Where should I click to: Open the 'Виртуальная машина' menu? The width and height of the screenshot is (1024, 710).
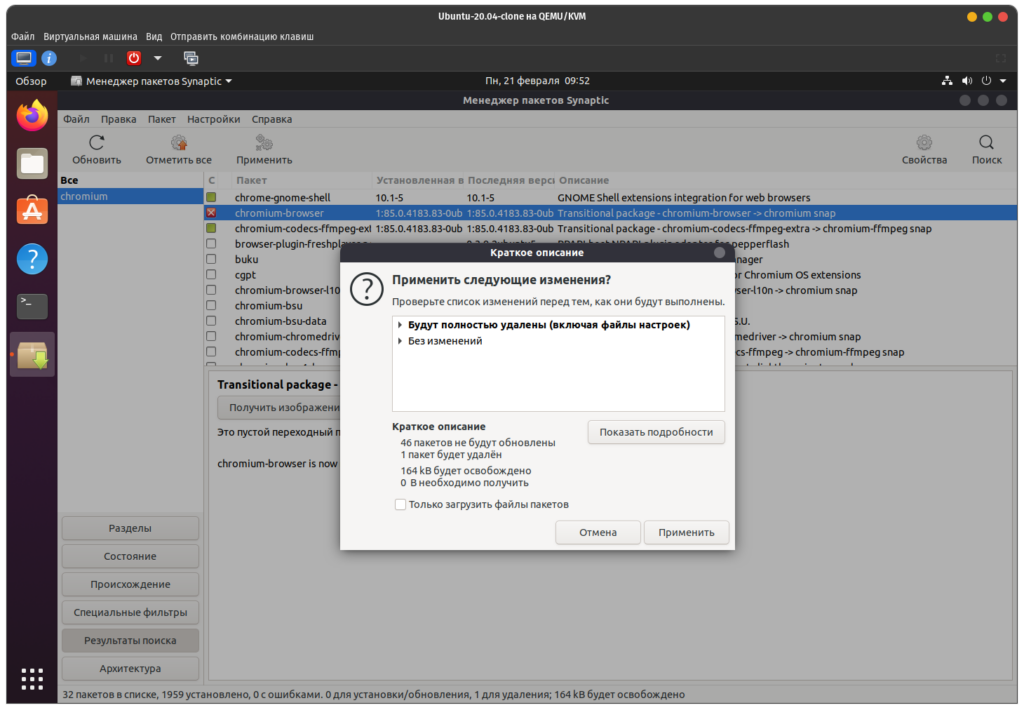pyautogui.click(x=90, y=36)
